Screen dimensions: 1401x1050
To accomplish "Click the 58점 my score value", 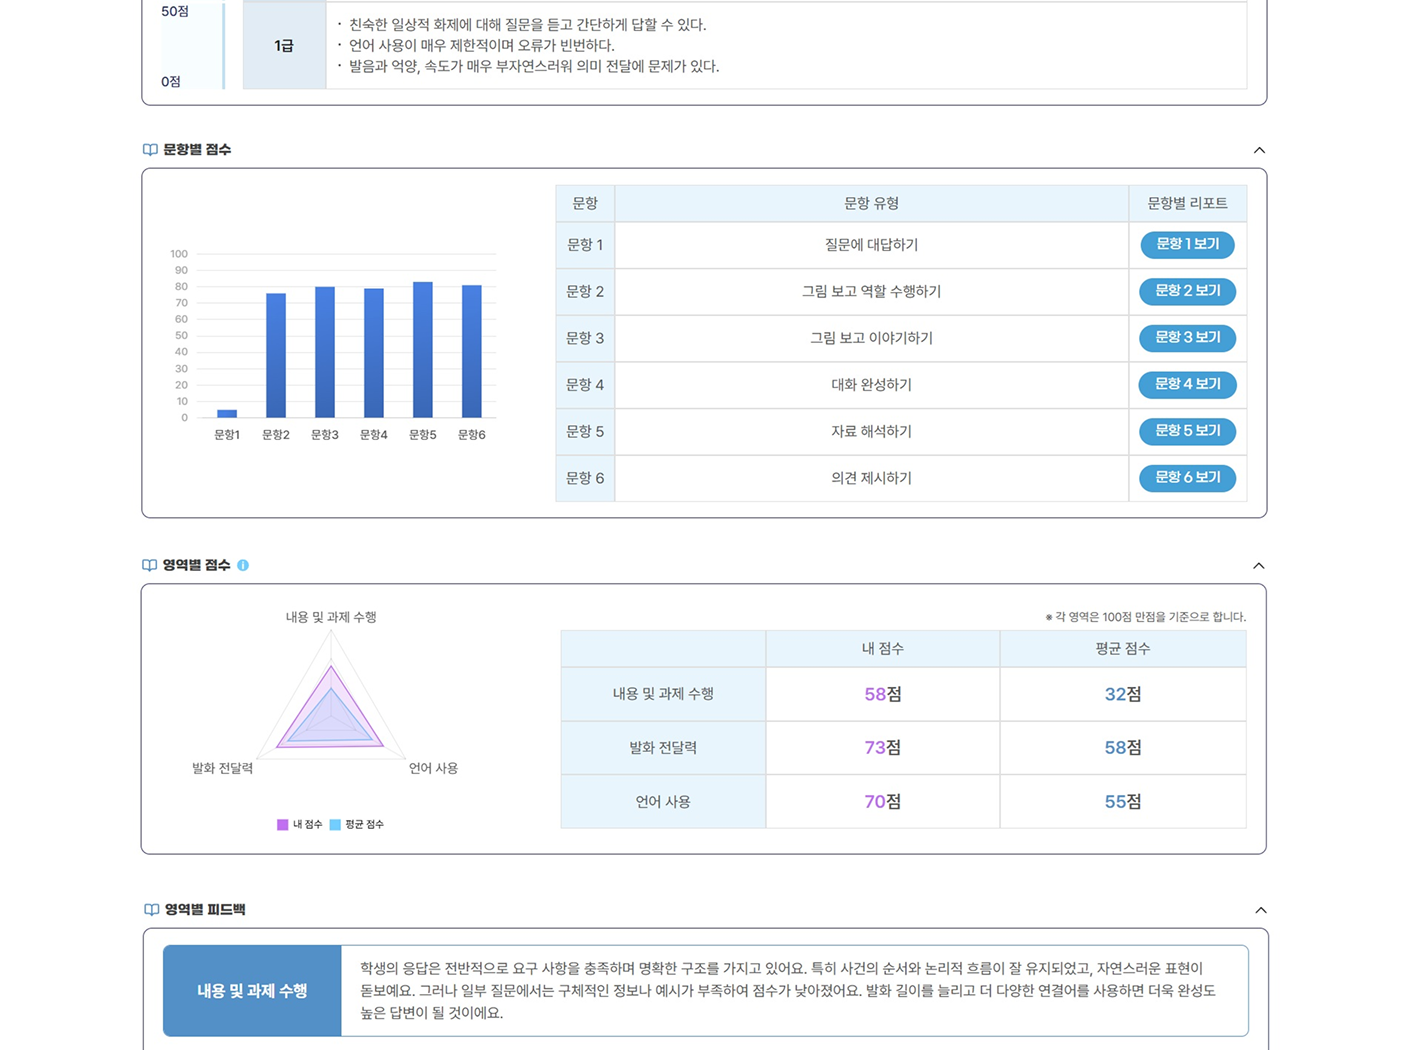I will pos(883,694).
